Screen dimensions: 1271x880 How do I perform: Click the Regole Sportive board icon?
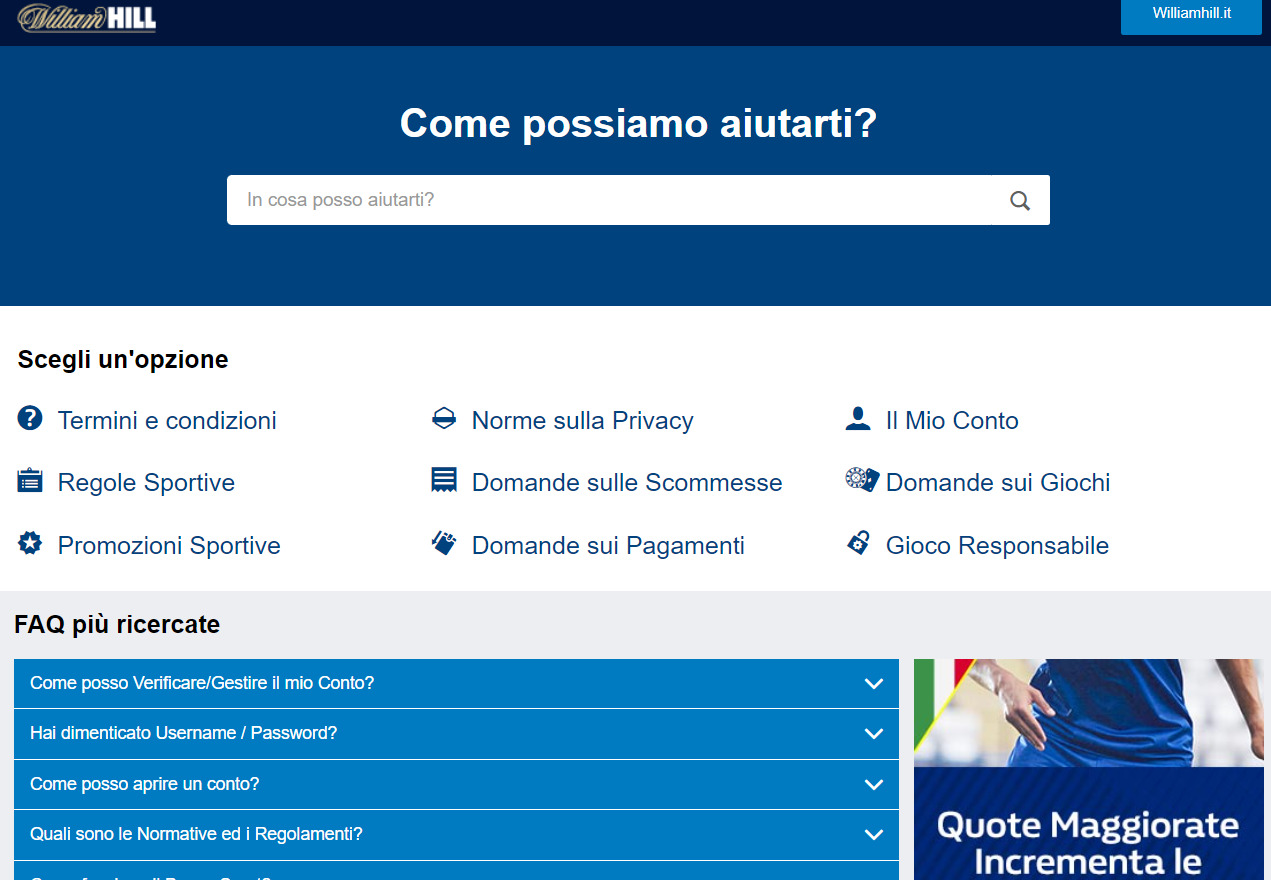coord(30,481)
